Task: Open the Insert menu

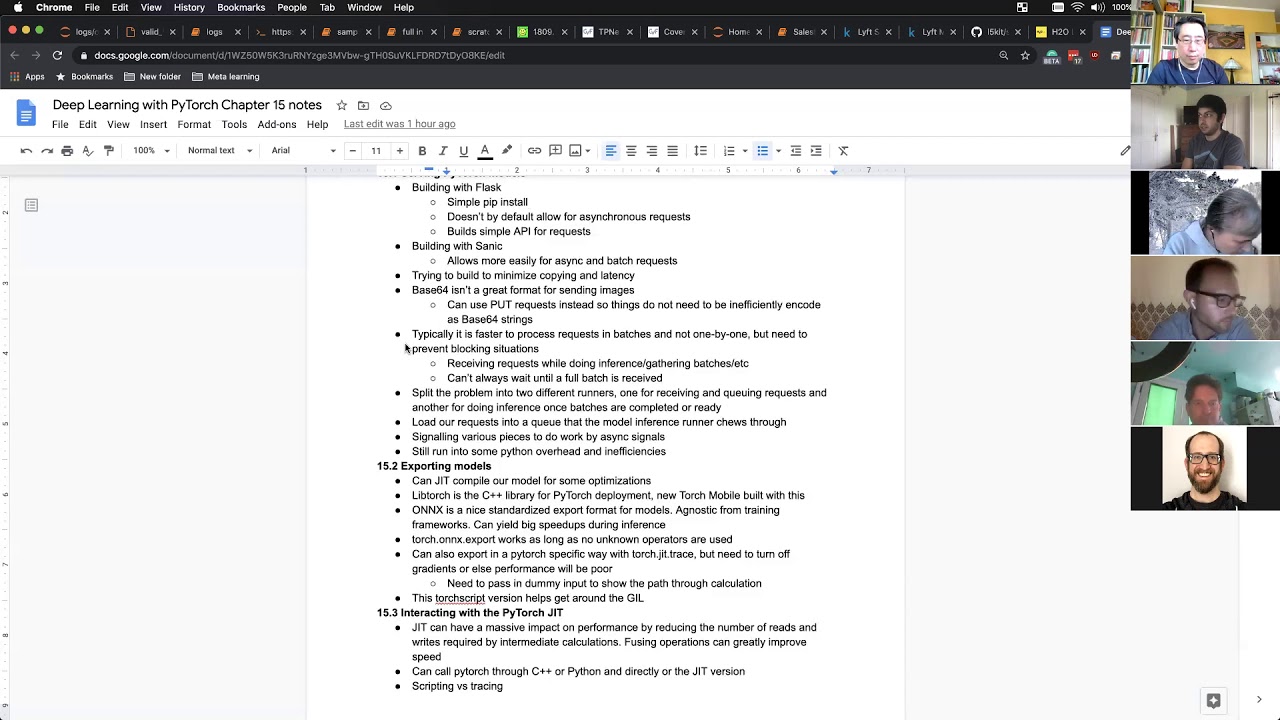Action: (153, 124)
